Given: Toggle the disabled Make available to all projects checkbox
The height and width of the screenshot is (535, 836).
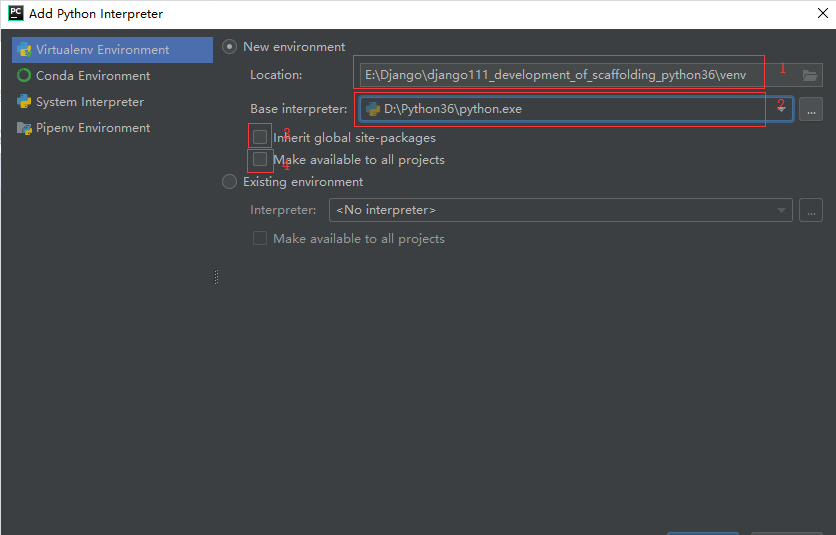Looking at the screenshot, I should tap(260, 238).
